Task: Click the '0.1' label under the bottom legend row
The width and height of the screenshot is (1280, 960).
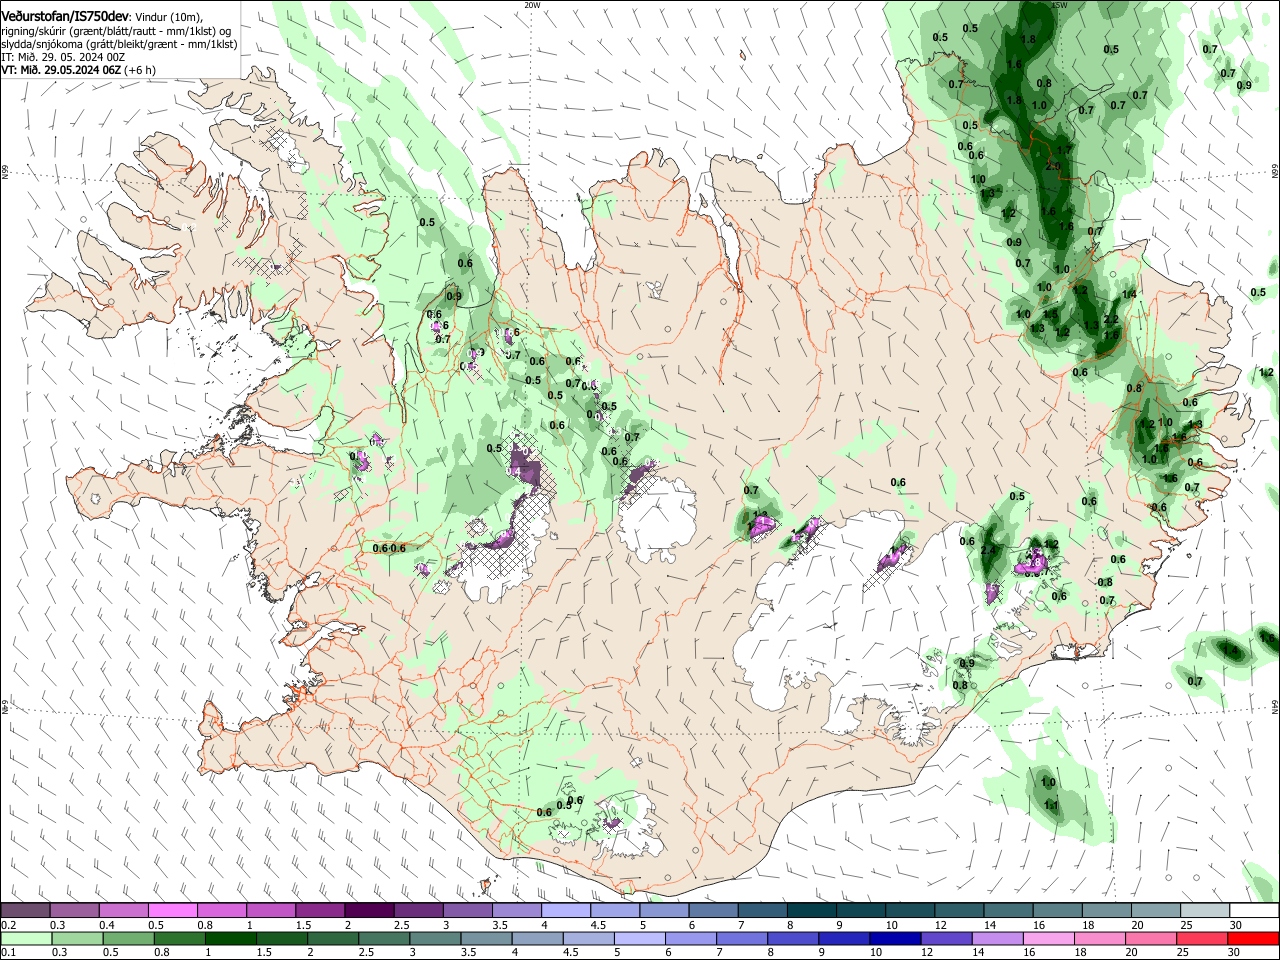Action: [7, 952]
